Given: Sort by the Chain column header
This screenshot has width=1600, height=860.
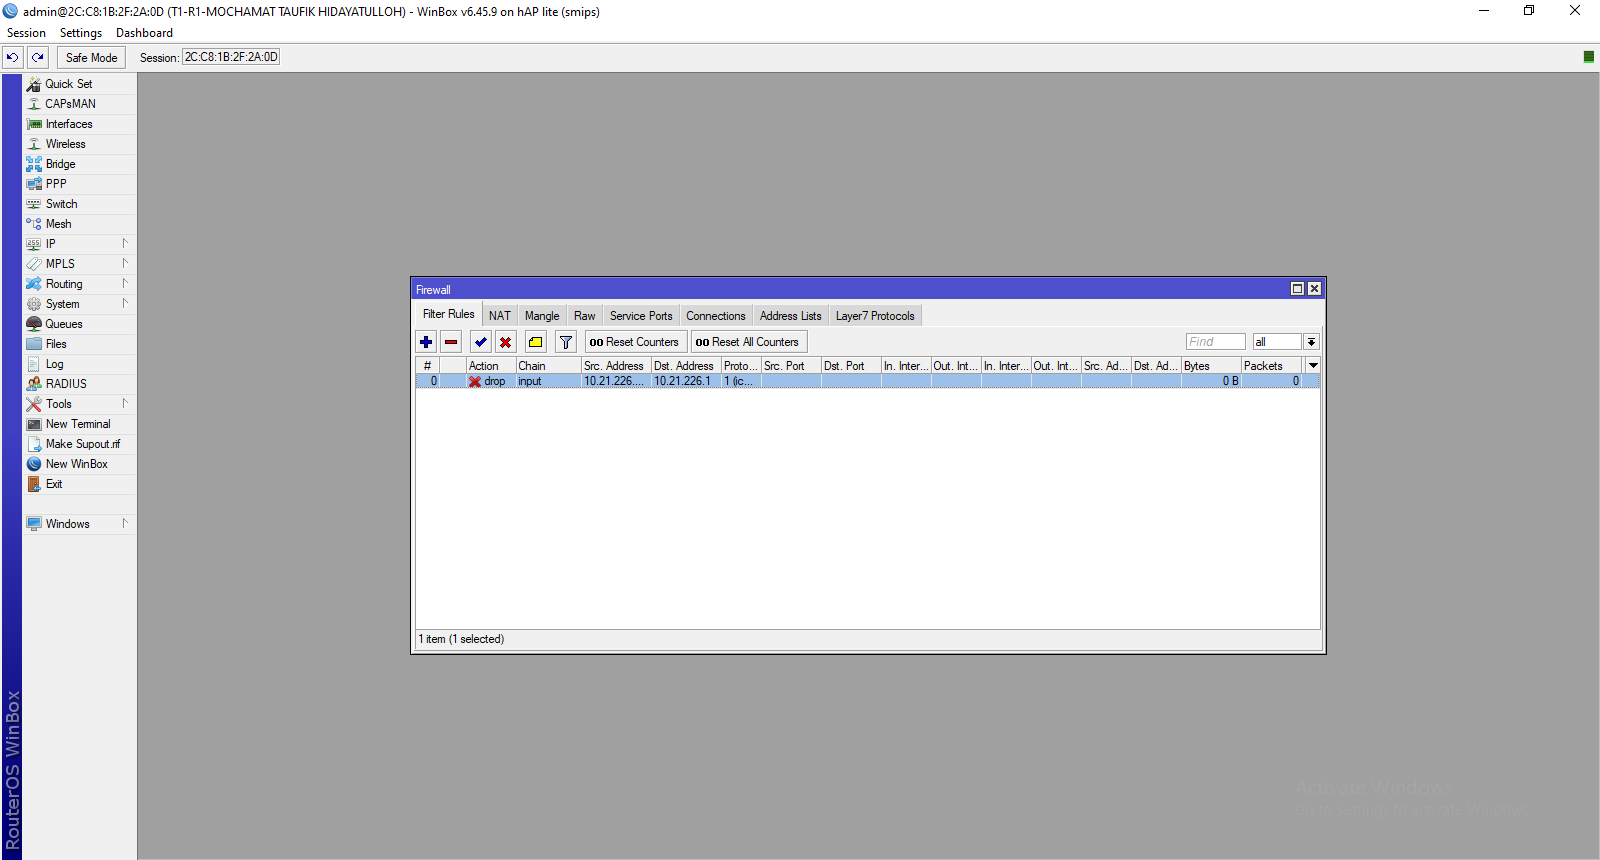Looking at the screenshot, I should (x=548, y=366).
